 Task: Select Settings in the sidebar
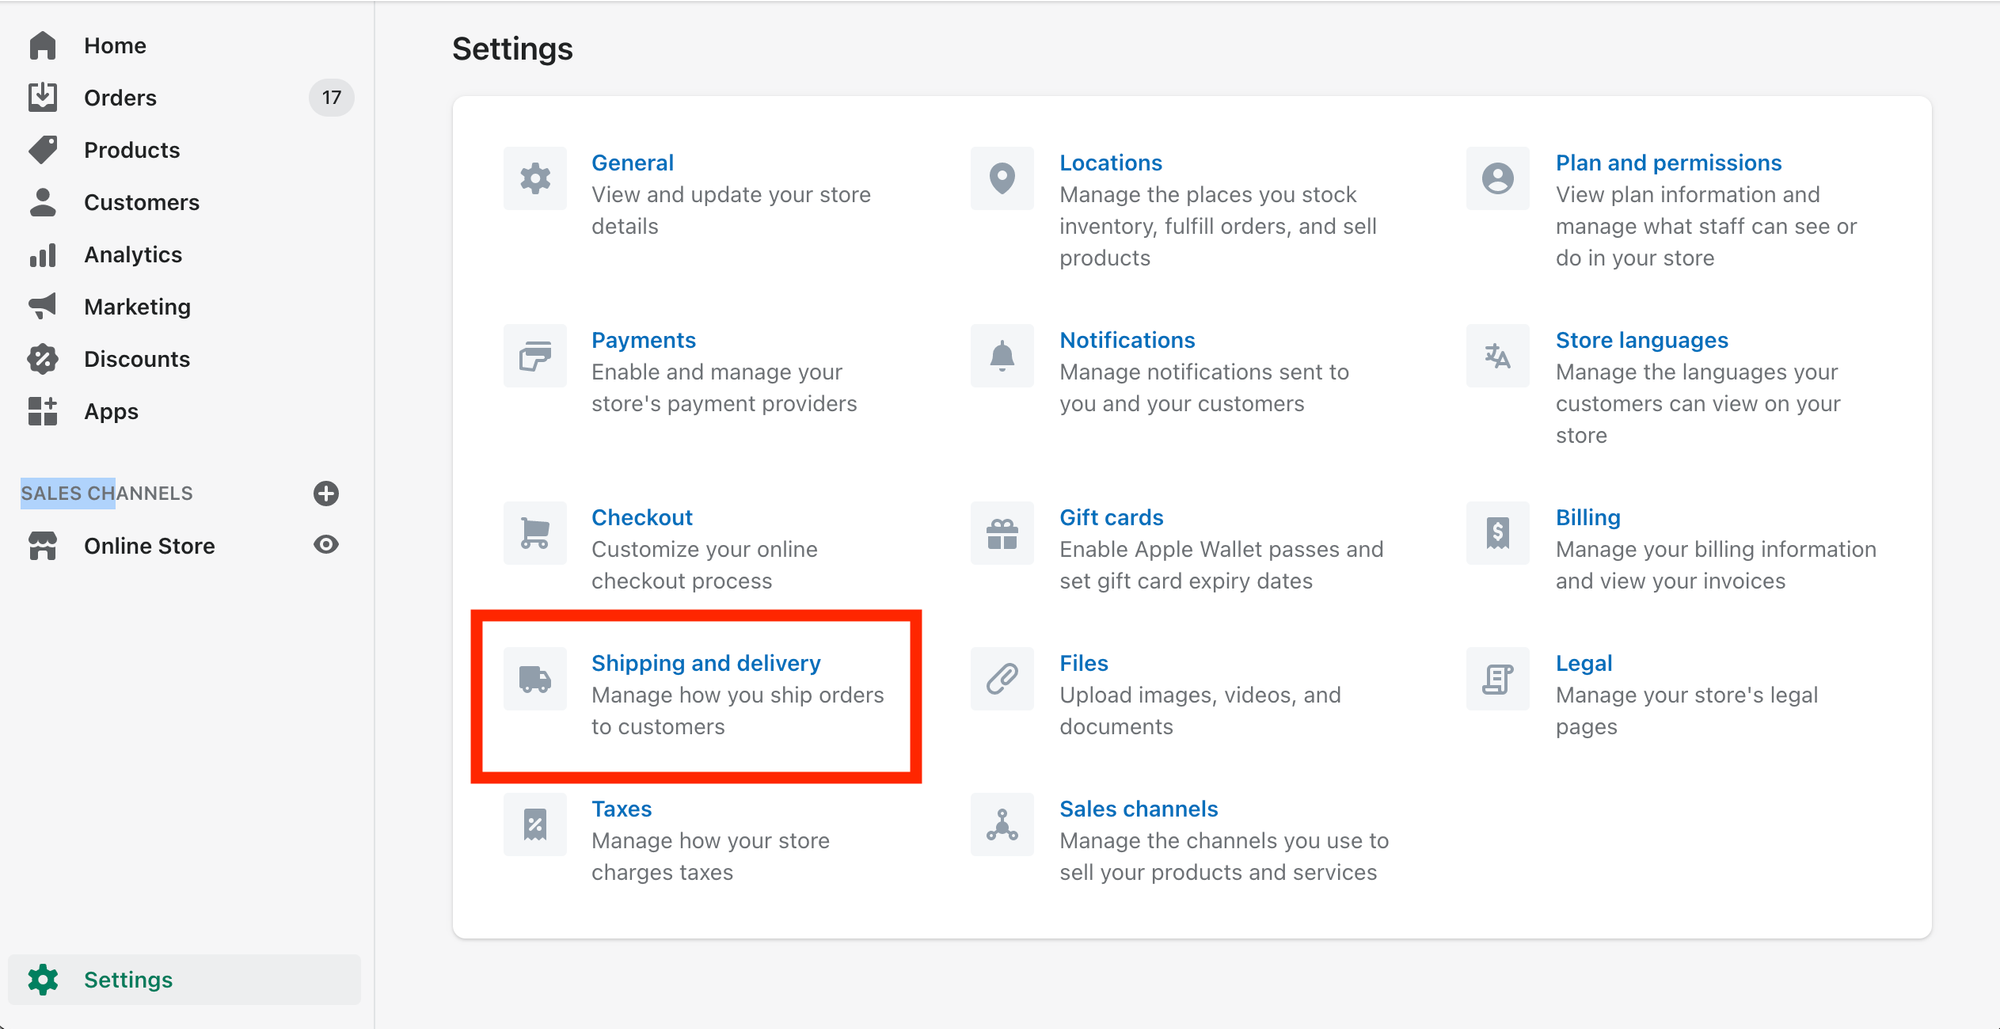click(127, 979)
